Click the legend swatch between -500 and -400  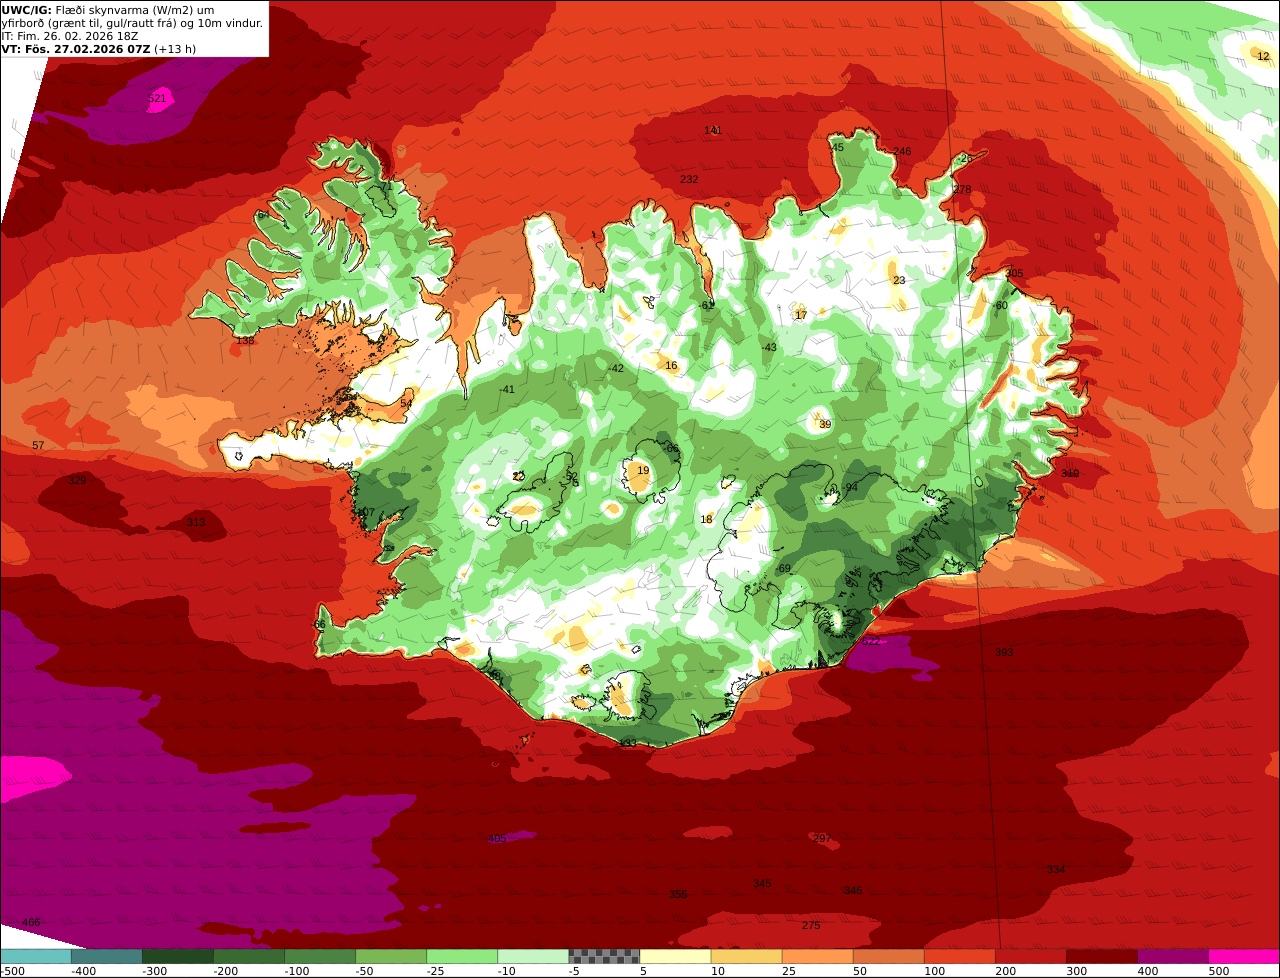click(36, 956)
